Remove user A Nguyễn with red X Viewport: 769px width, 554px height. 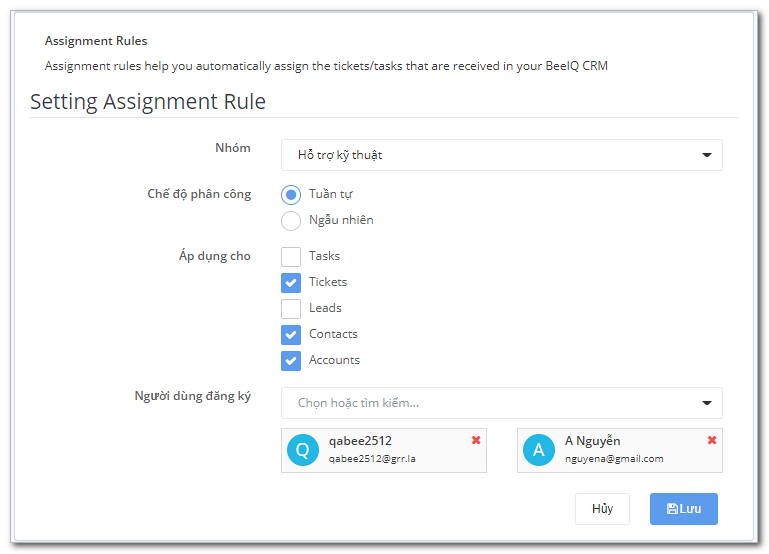coord(712,440)
